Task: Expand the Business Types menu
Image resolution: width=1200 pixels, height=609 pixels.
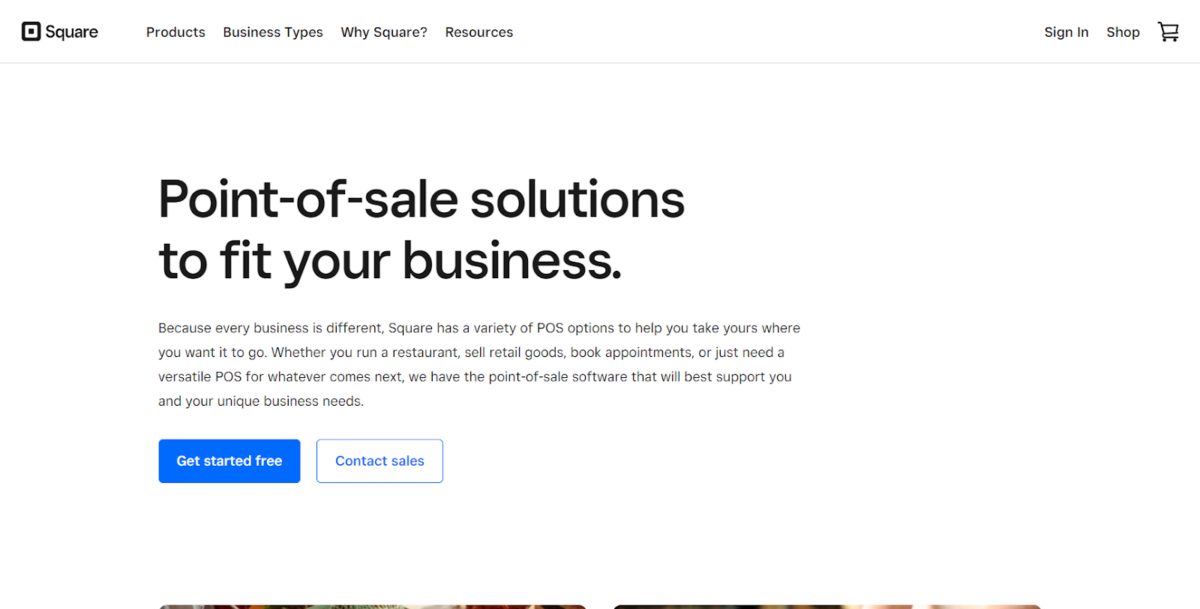Action: tap(273, 32)
